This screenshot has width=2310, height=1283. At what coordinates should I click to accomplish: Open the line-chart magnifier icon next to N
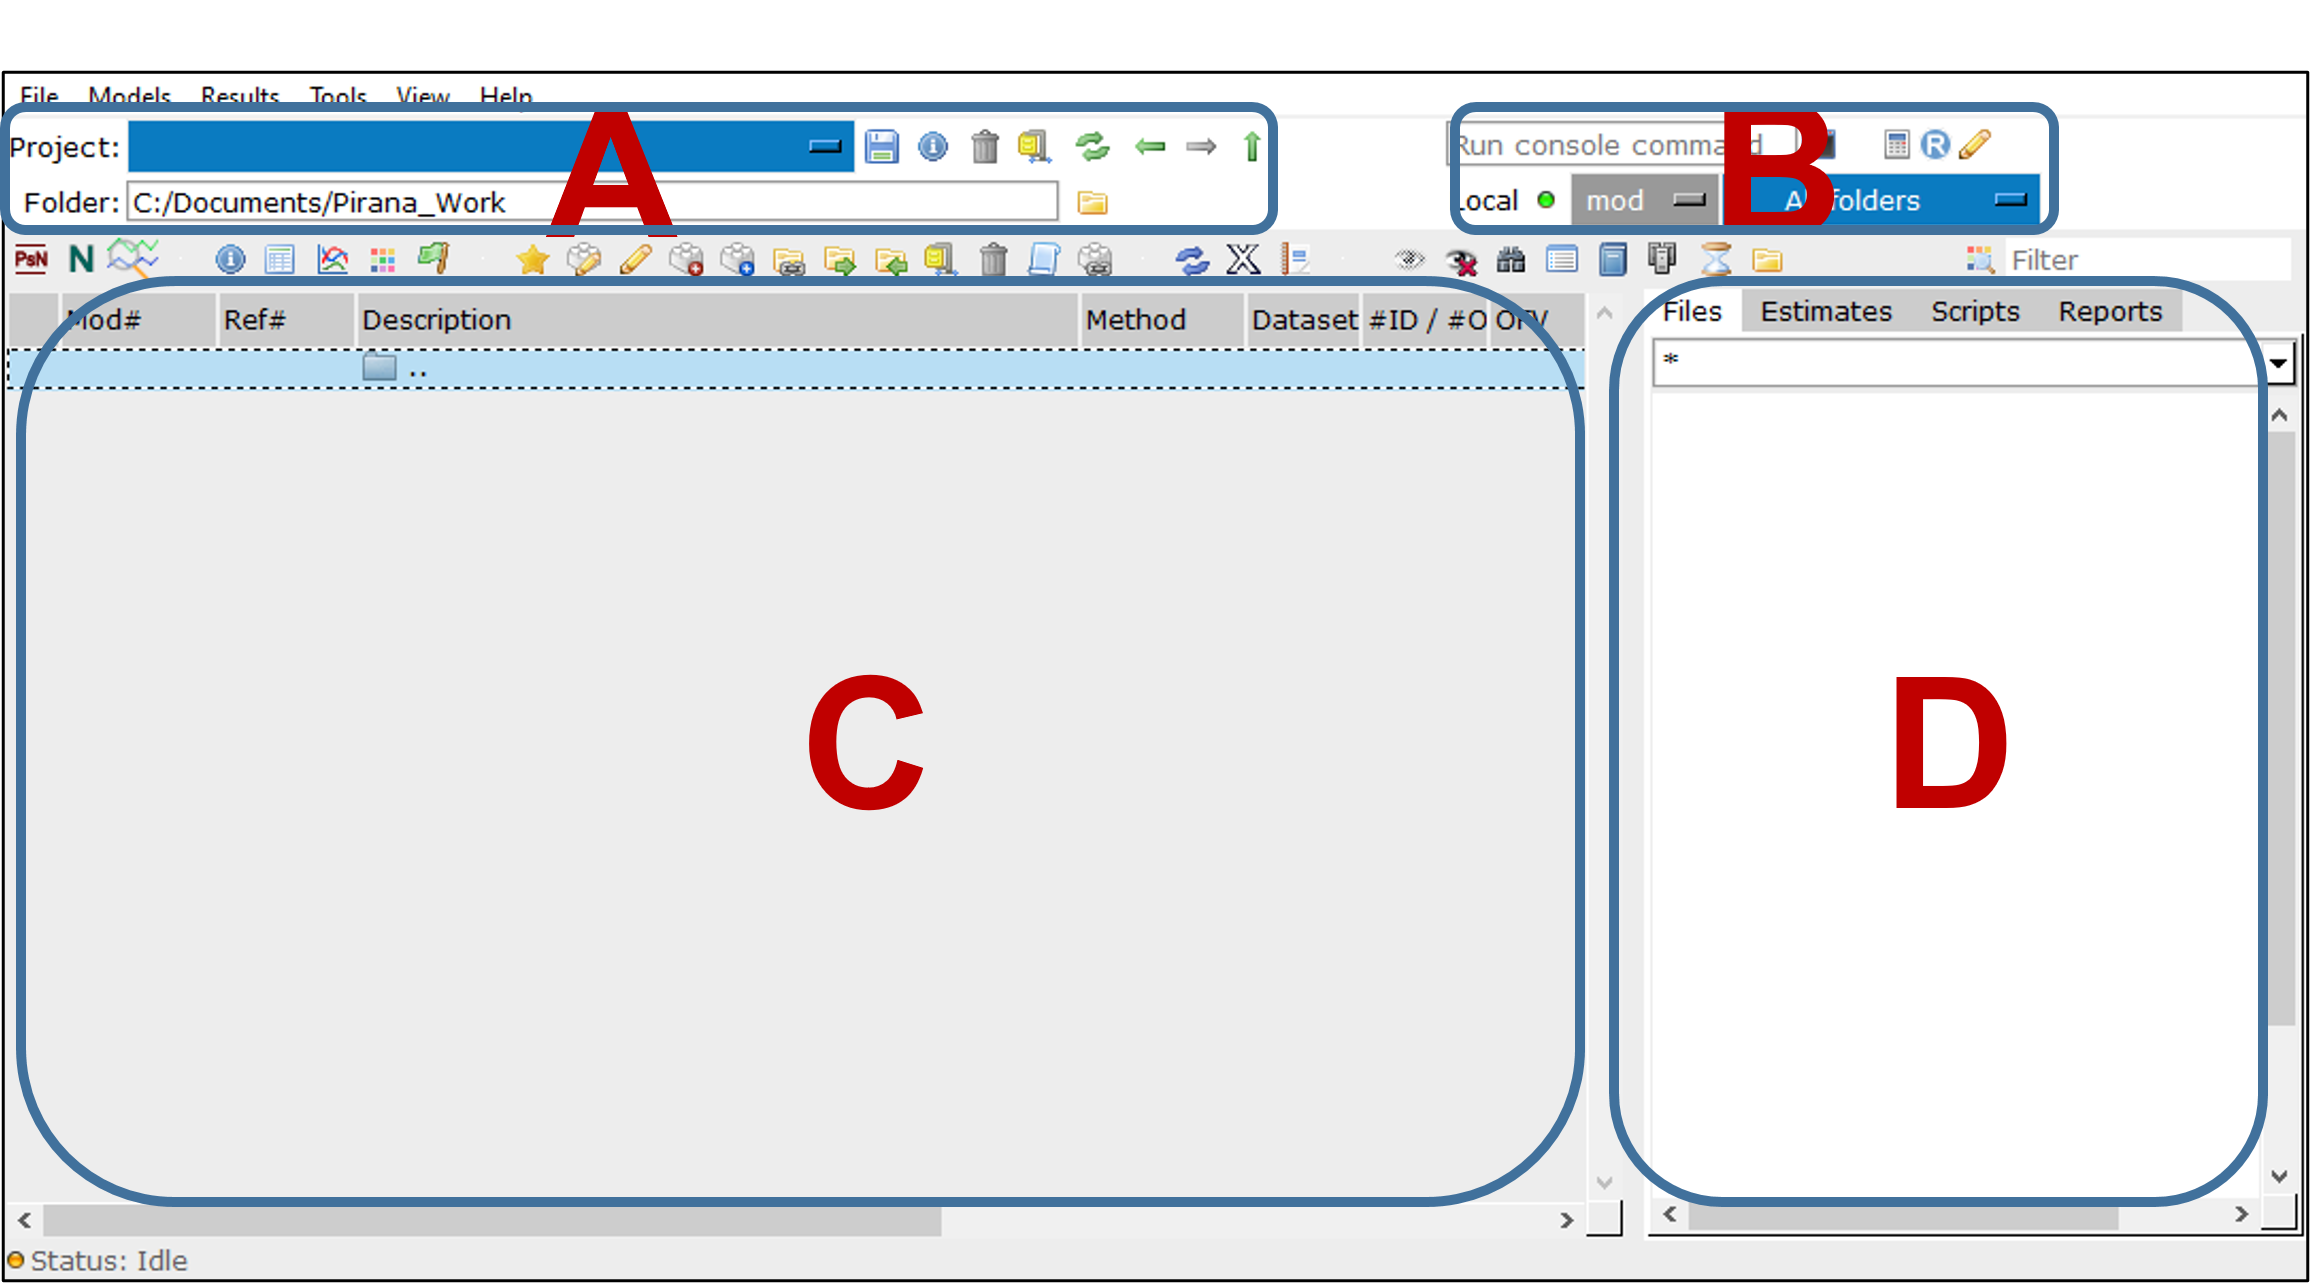[x=133, y=258]
